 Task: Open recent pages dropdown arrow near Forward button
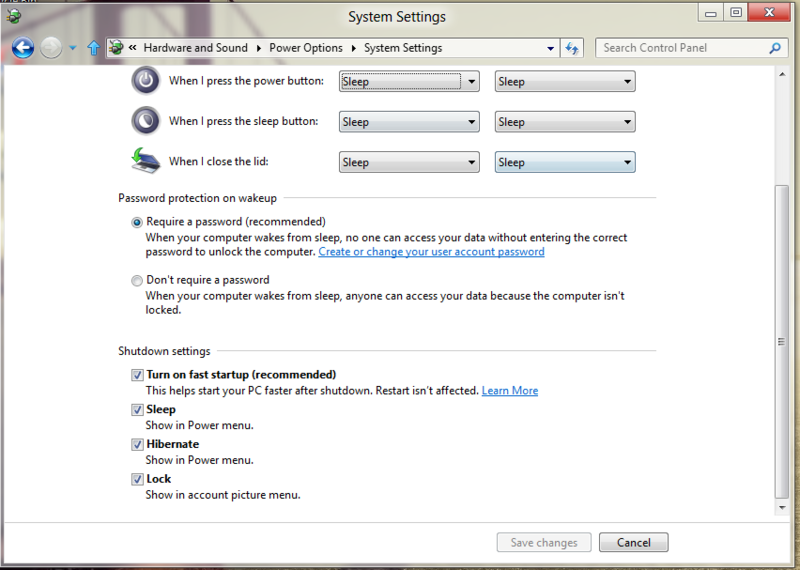(72, 48)
